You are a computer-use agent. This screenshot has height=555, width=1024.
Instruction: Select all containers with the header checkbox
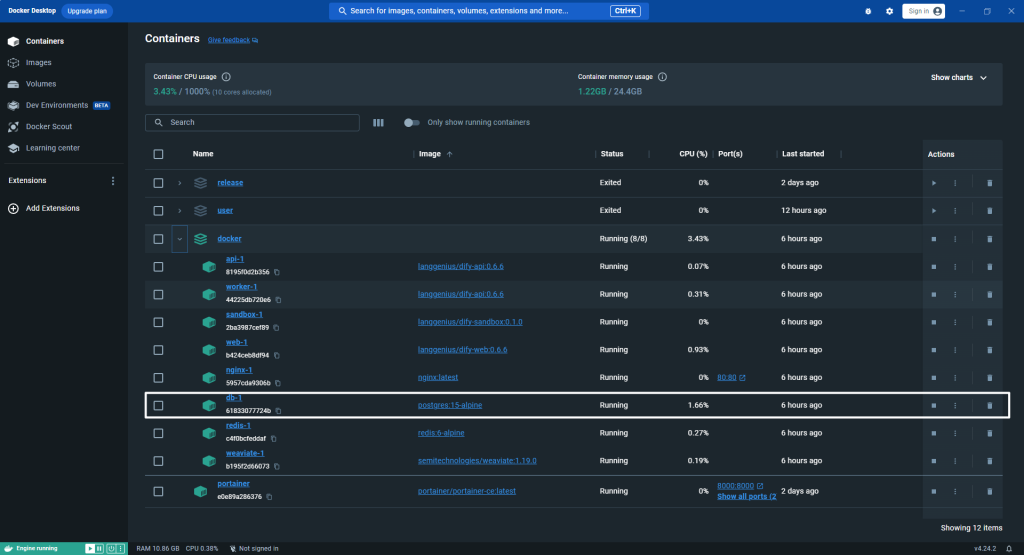158,154
